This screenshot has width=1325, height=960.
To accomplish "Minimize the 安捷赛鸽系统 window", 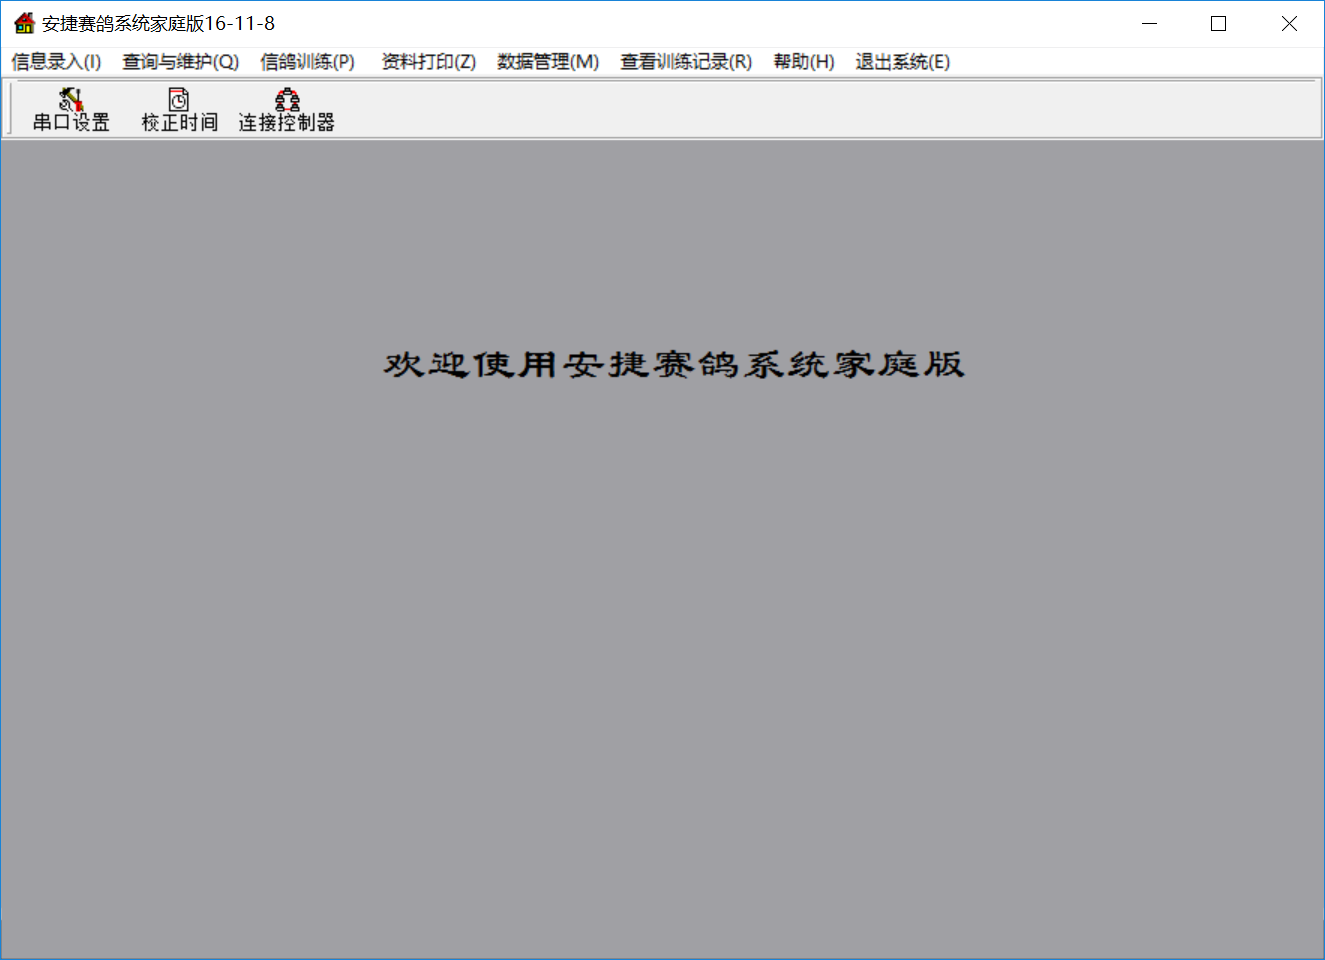I will coord(1149,23).
